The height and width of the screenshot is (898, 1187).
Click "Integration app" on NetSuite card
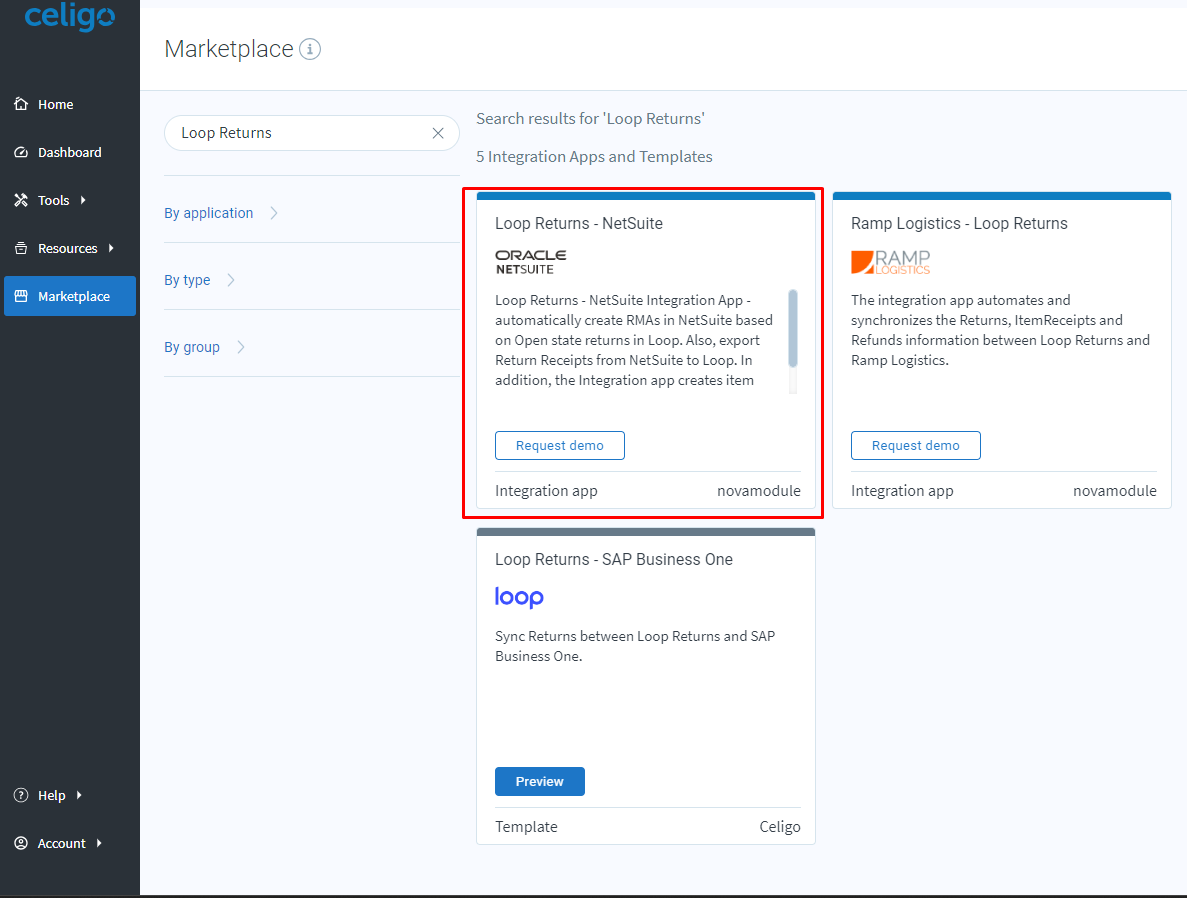(546, 491)
